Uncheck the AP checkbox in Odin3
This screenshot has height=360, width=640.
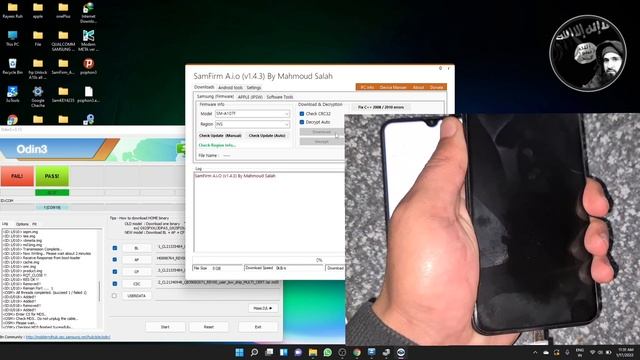115,260
